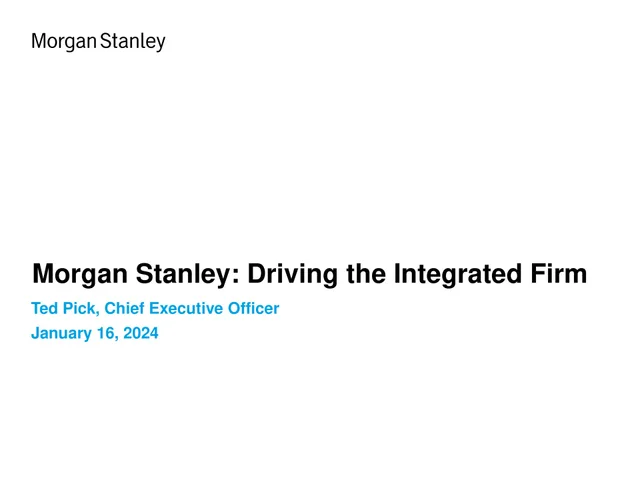Click the day number 16 in the date
The height and width of the screenshot is (480, 640).
point(106,333)
